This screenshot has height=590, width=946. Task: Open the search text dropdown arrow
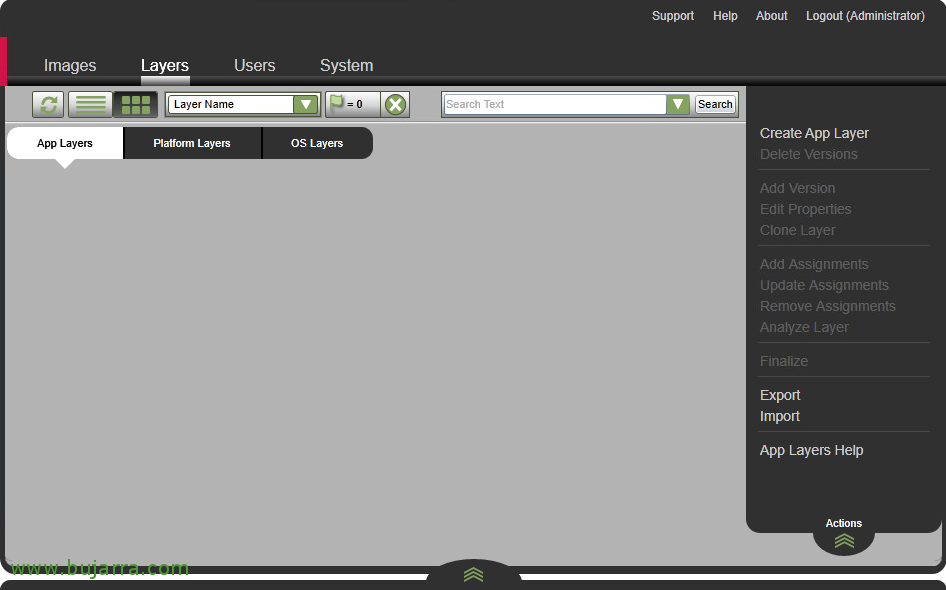678,104
